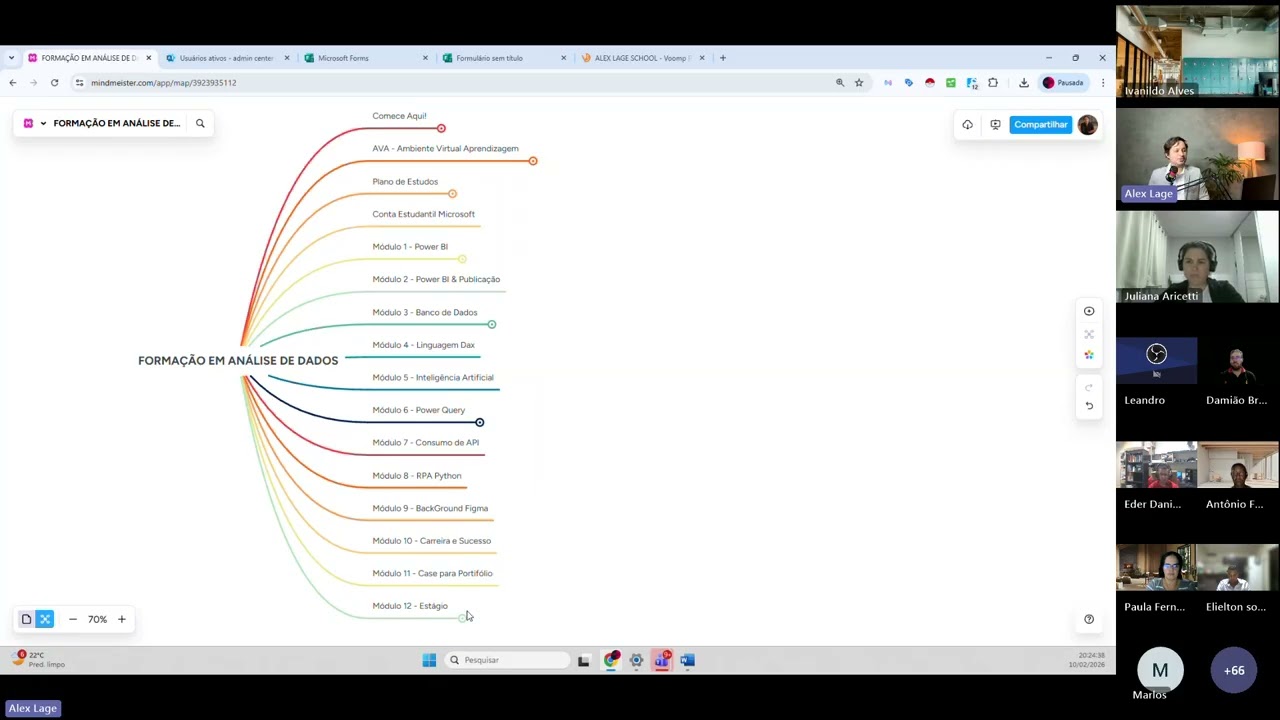
Task: Open the Windows Start menu
Action: 429,660
